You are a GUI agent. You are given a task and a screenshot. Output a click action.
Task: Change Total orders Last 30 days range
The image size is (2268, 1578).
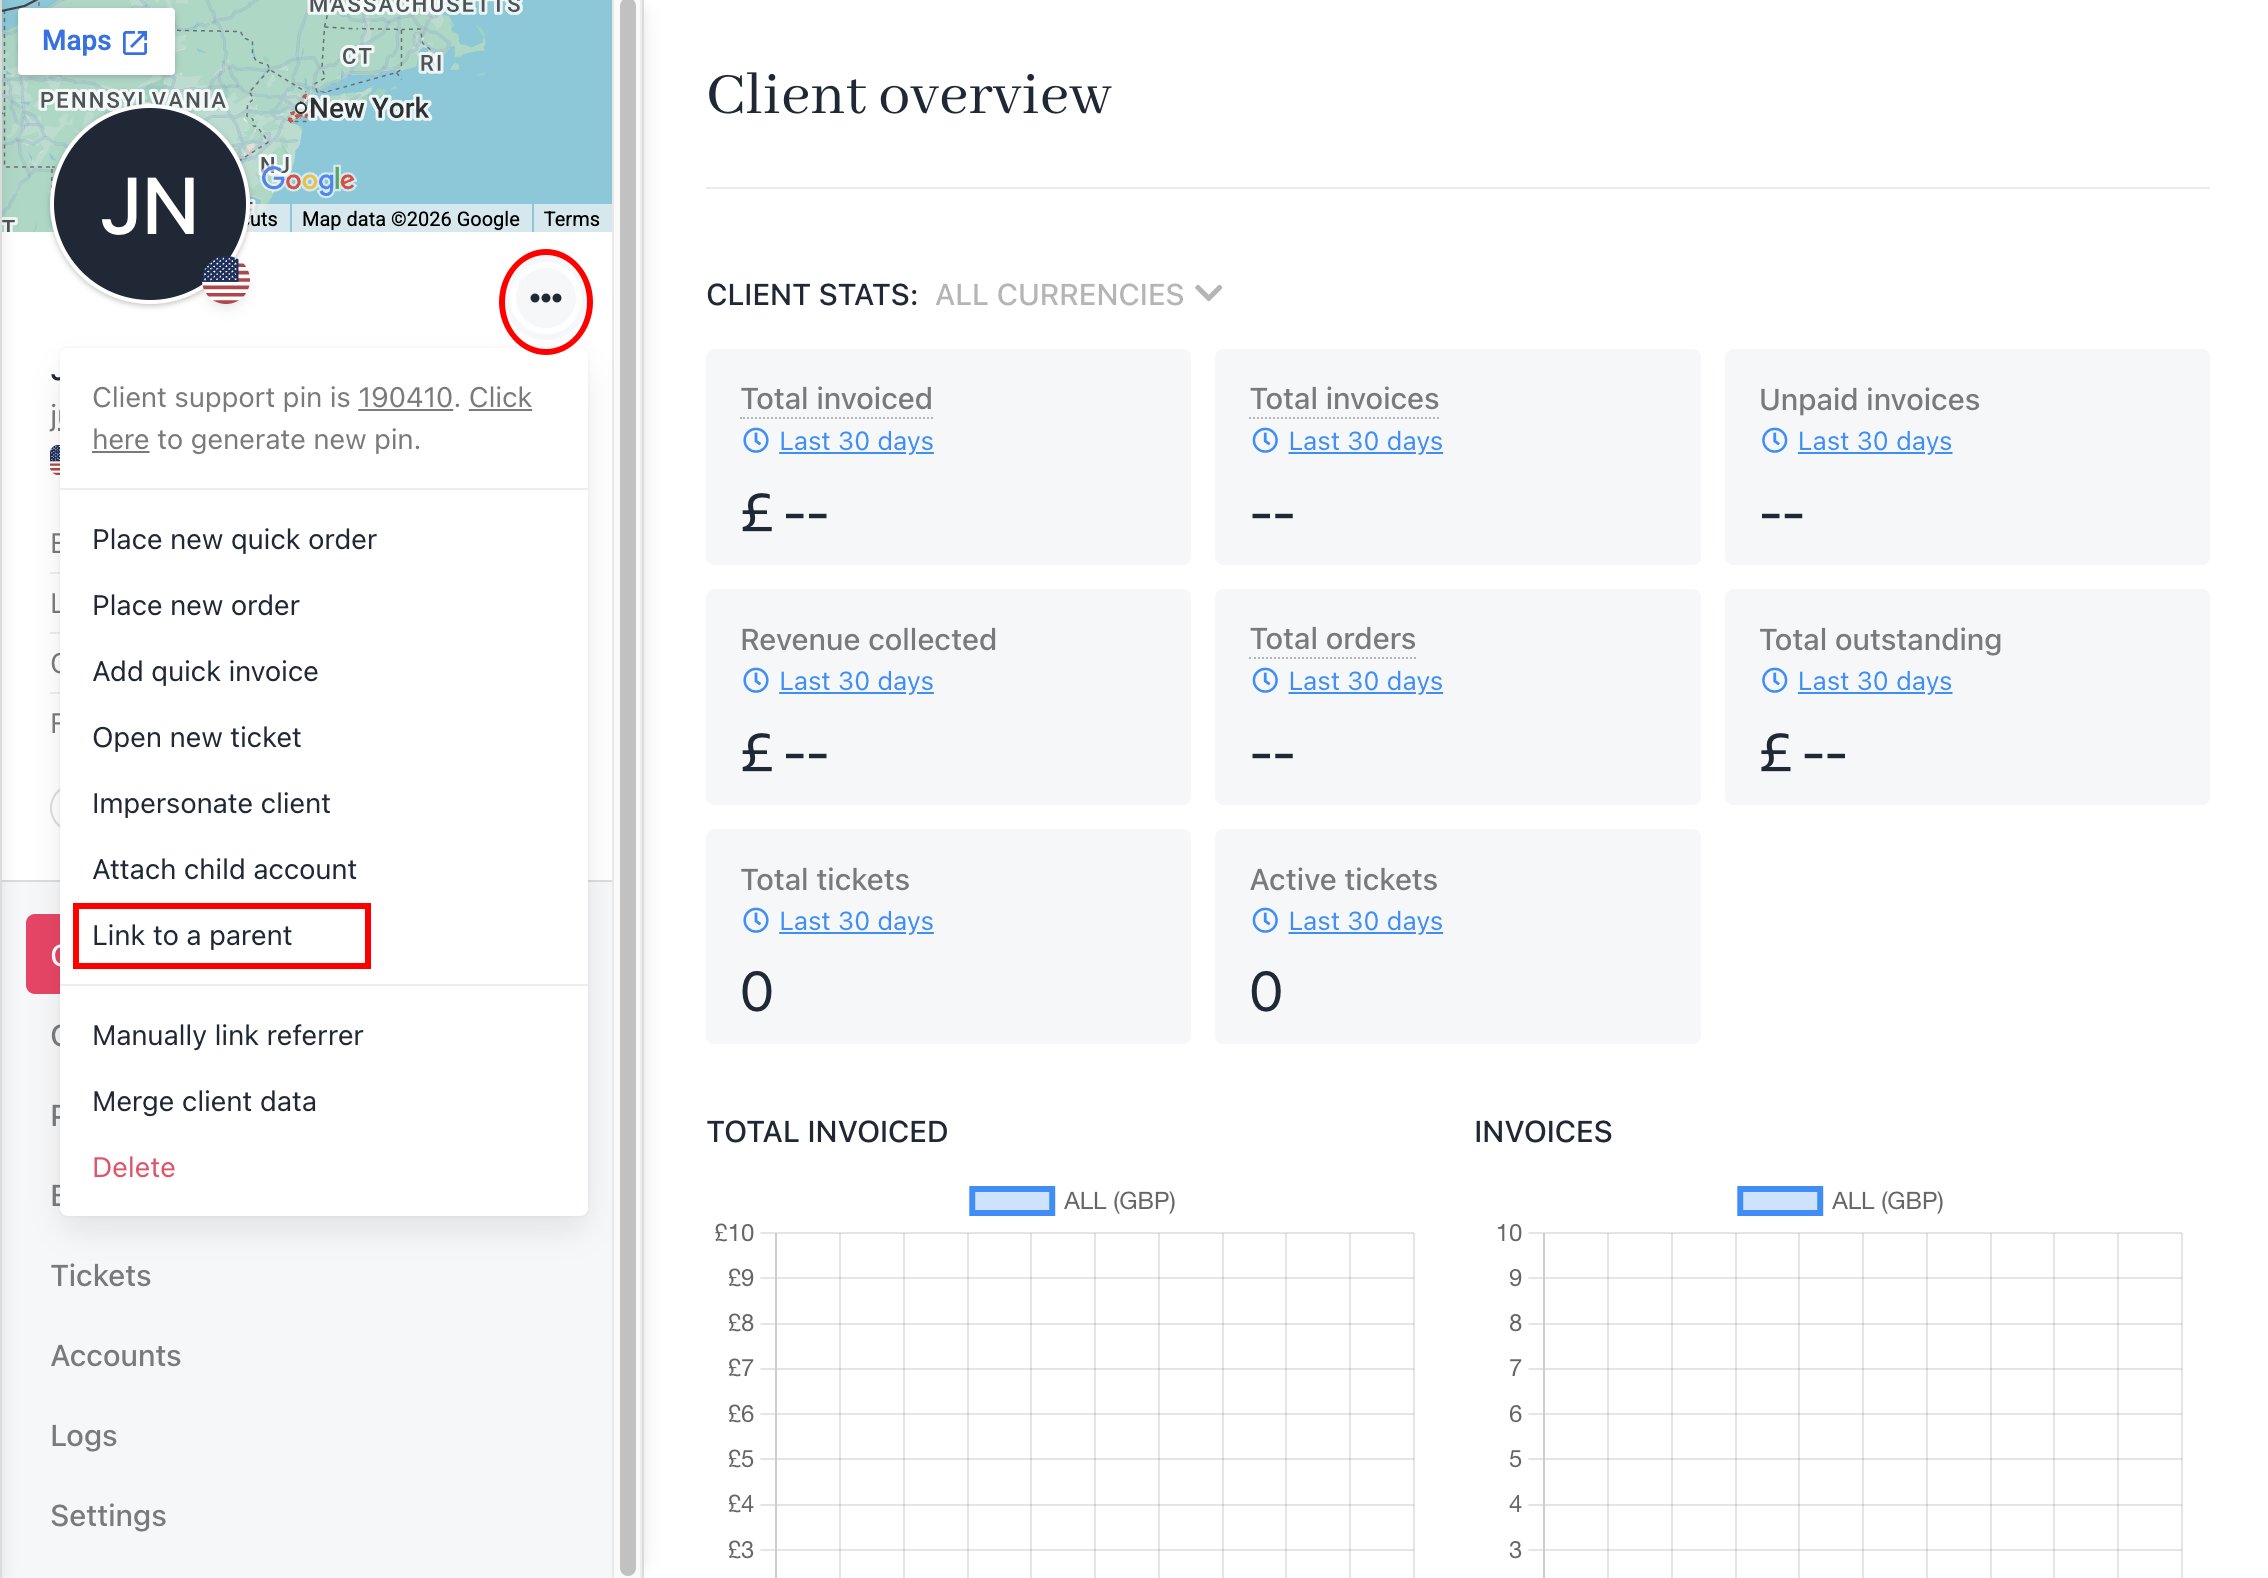1365,681
